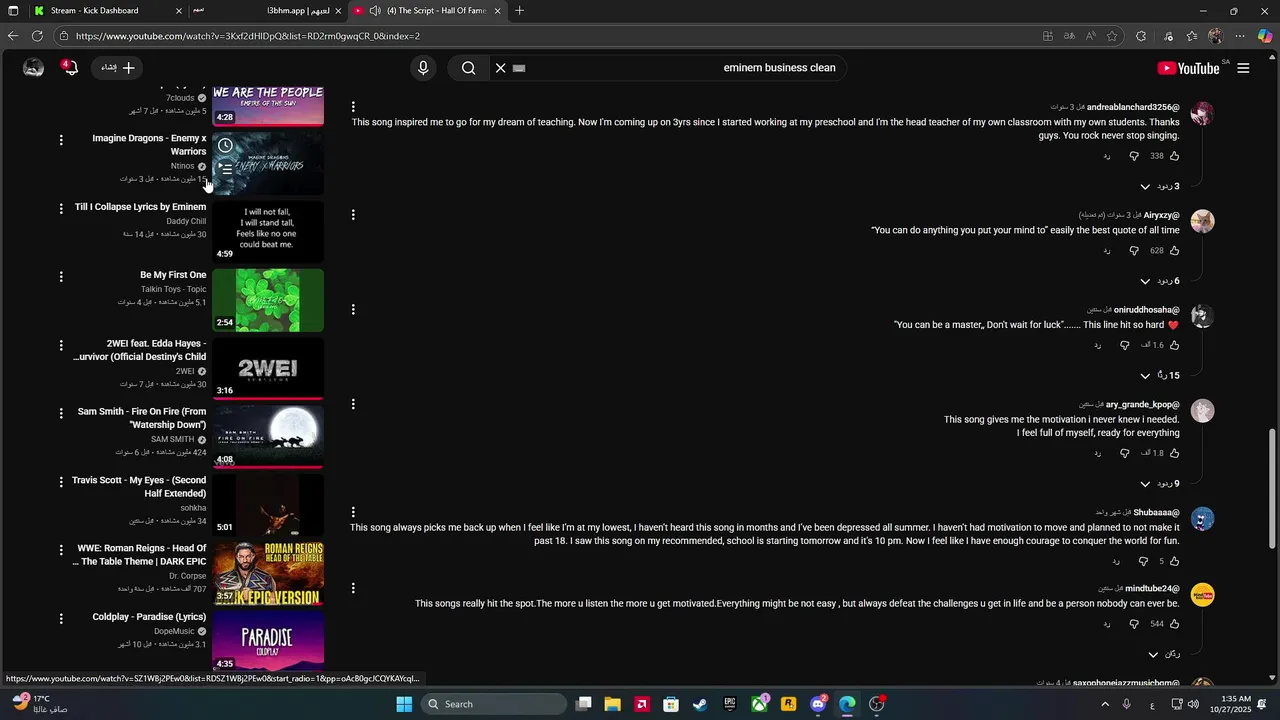Add Imagine Dragons Enemy video to queue
The width and height of the screenshot is (1280, 720).
pyautogui.click(x=226, y=168)
